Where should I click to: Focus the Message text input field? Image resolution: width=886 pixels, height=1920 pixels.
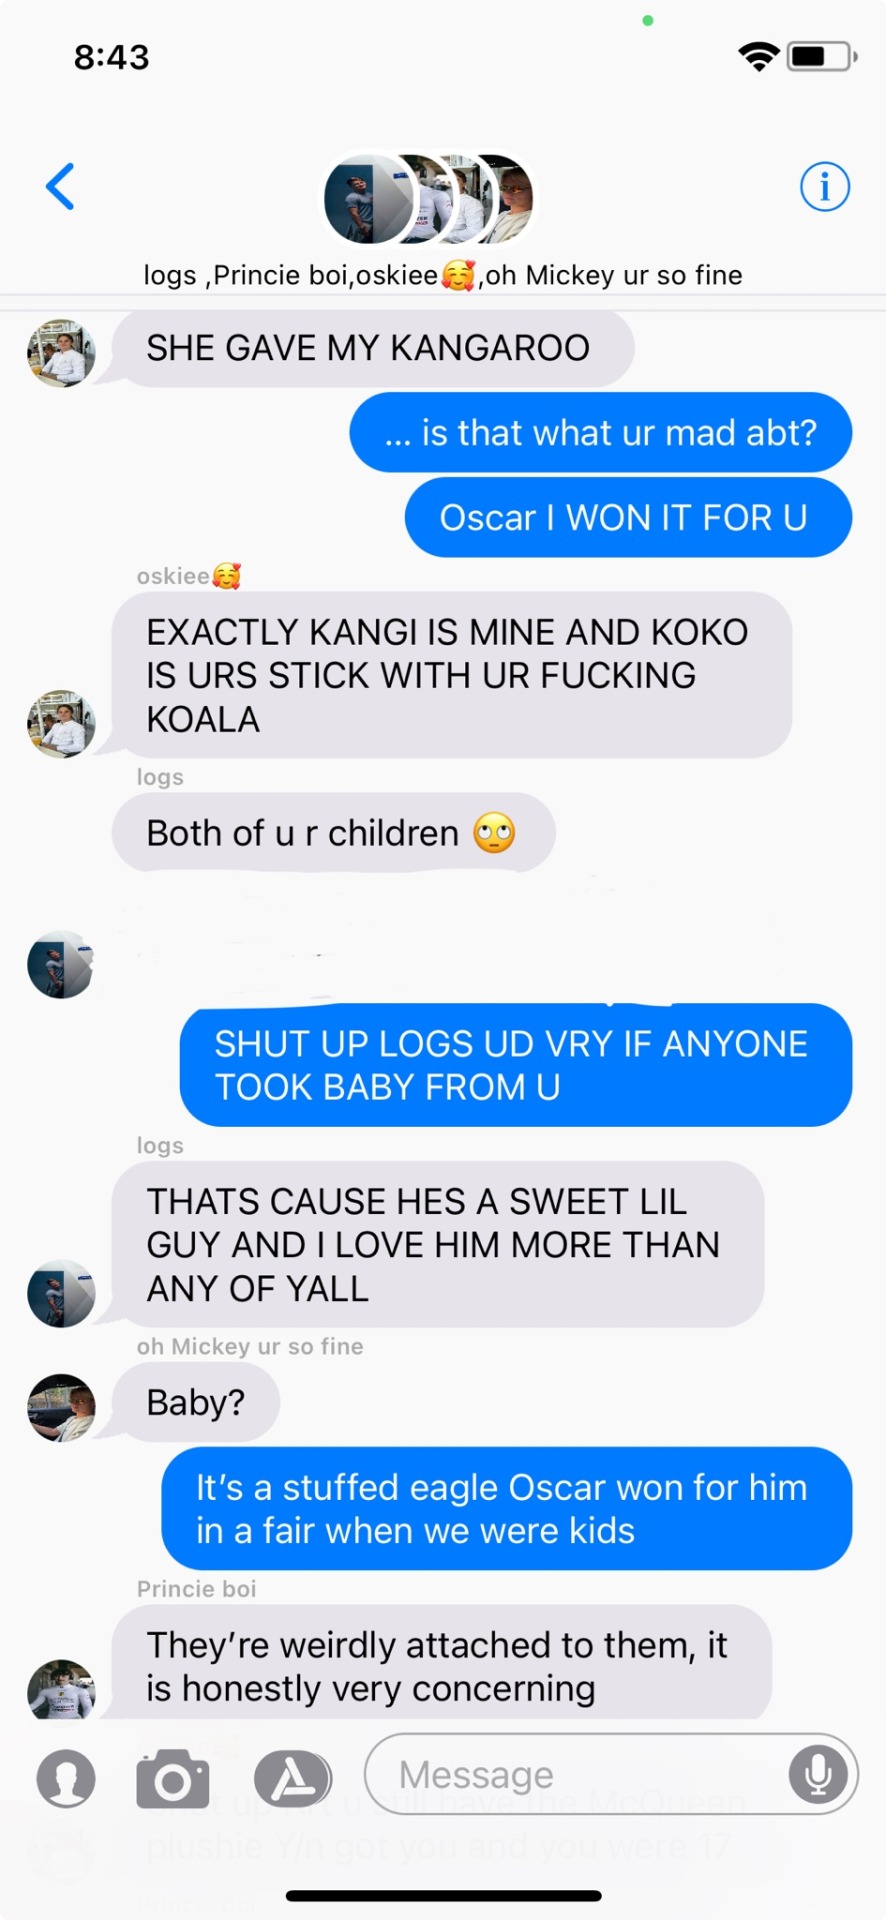point(611,1774)
